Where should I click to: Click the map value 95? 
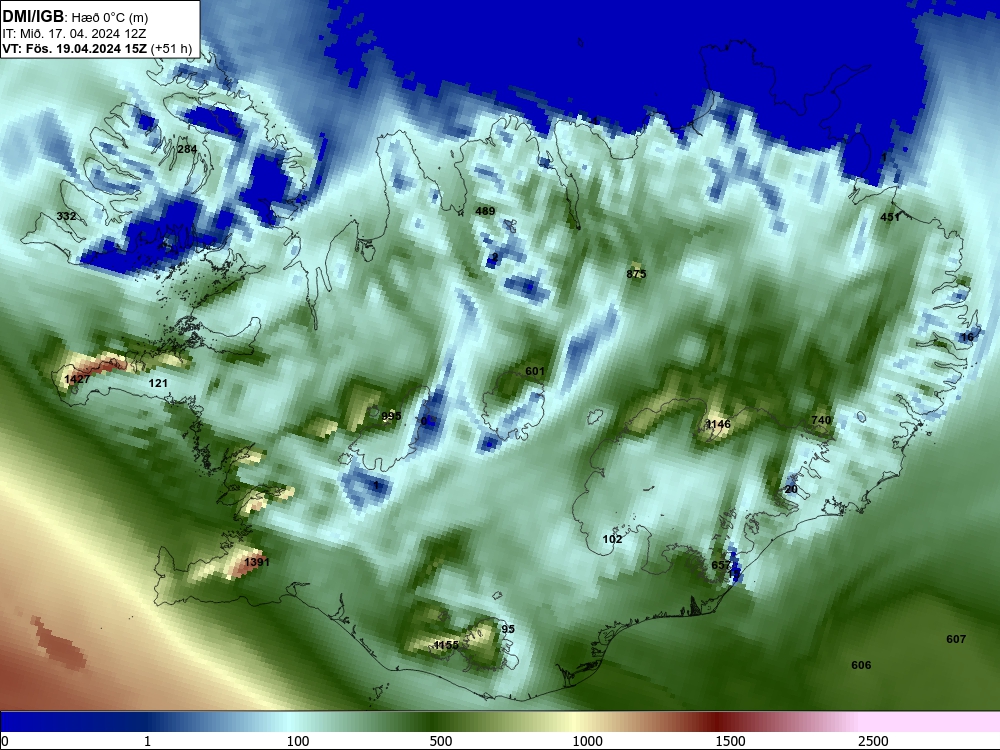click(x=508, y=629)
